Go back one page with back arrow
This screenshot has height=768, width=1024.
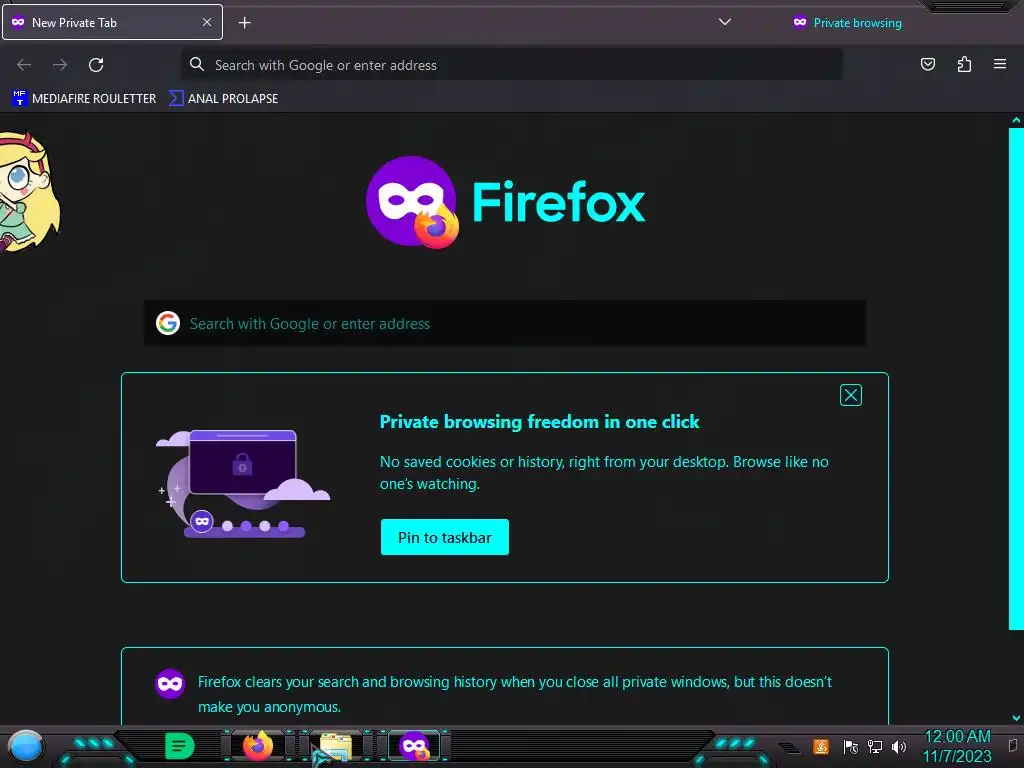(x=24, y=65)
